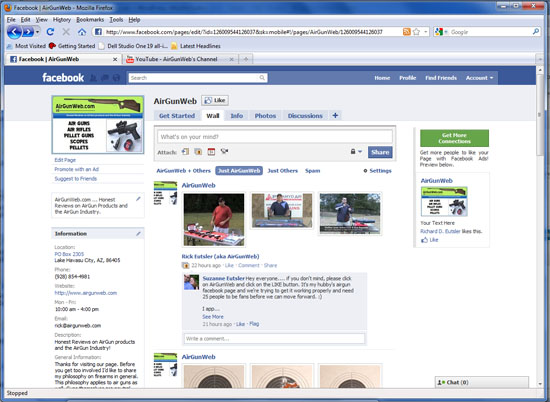
Task: Open the Bookmarks menu
Action: (90, 20)
